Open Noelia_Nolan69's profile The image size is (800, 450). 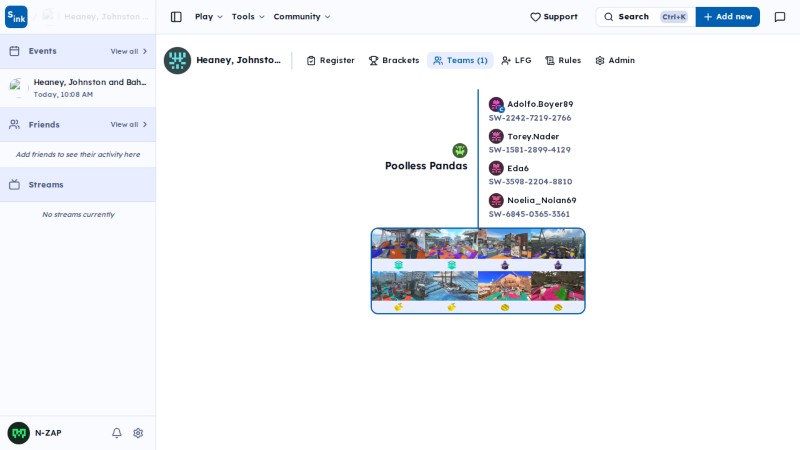(541, 201)
